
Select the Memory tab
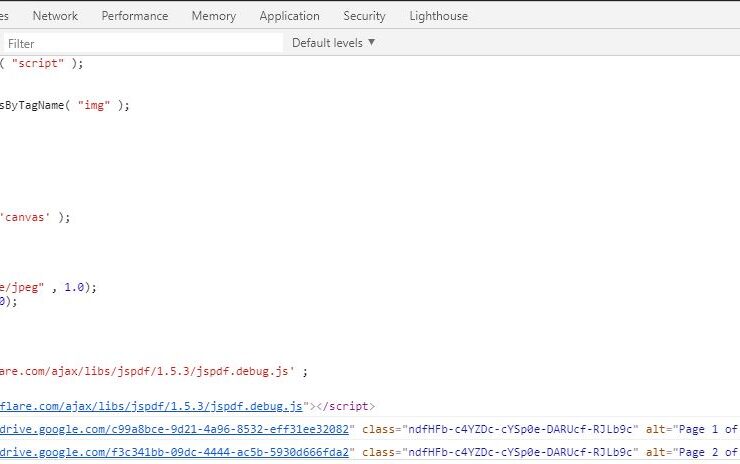(213, 16)
